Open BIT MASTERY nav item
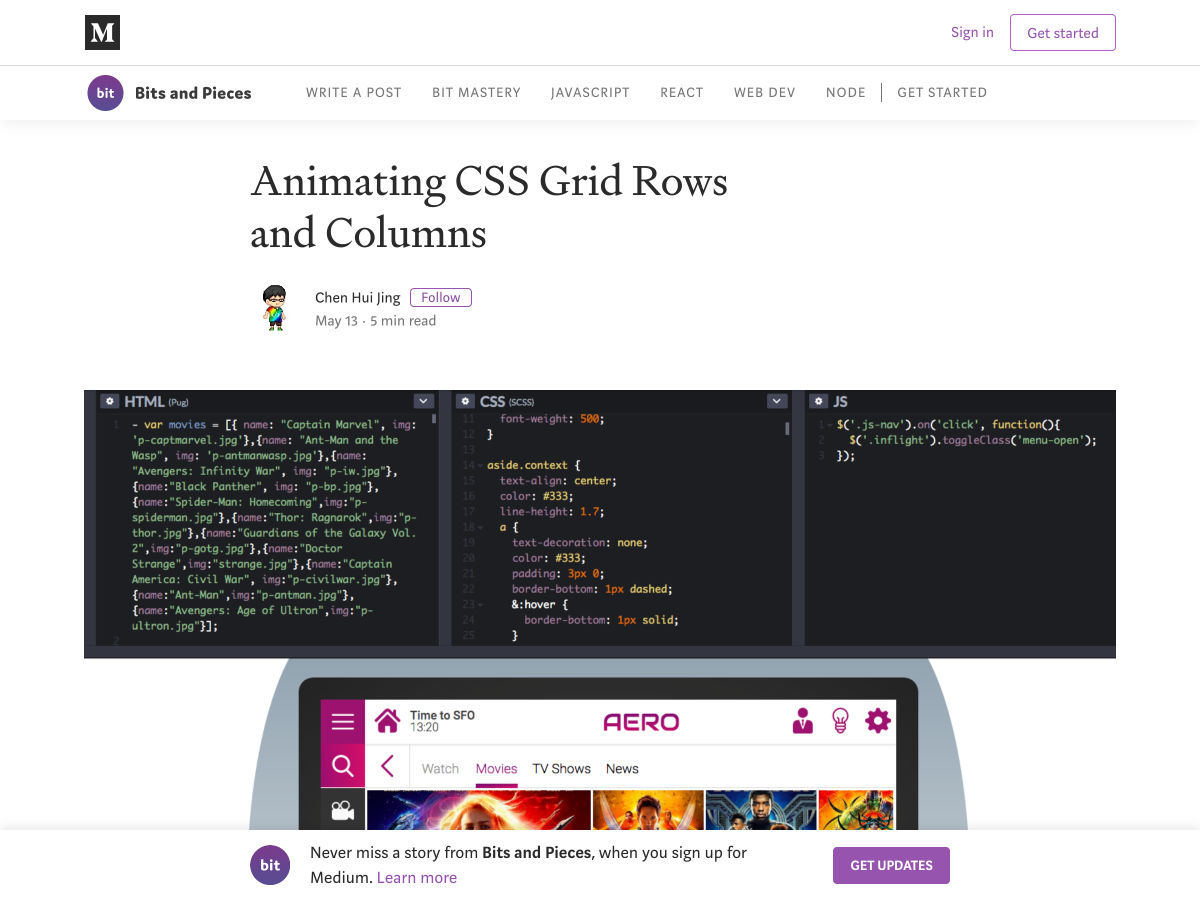 (x=476, y=92)
